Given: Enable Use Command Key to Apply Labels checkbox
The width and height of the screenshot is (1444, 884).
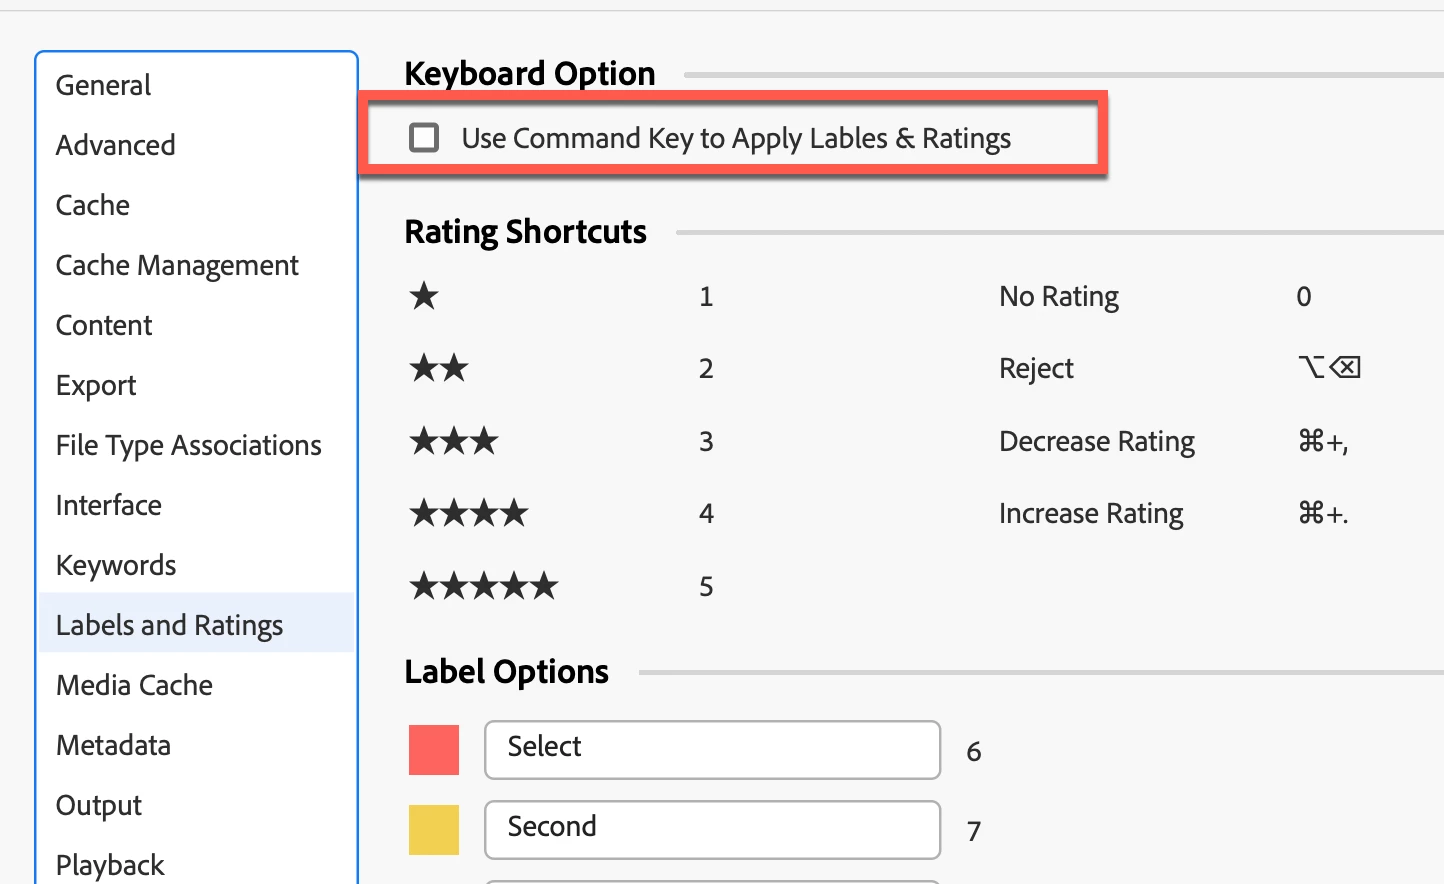Looking at the screenshot, I should click(424, 138).
